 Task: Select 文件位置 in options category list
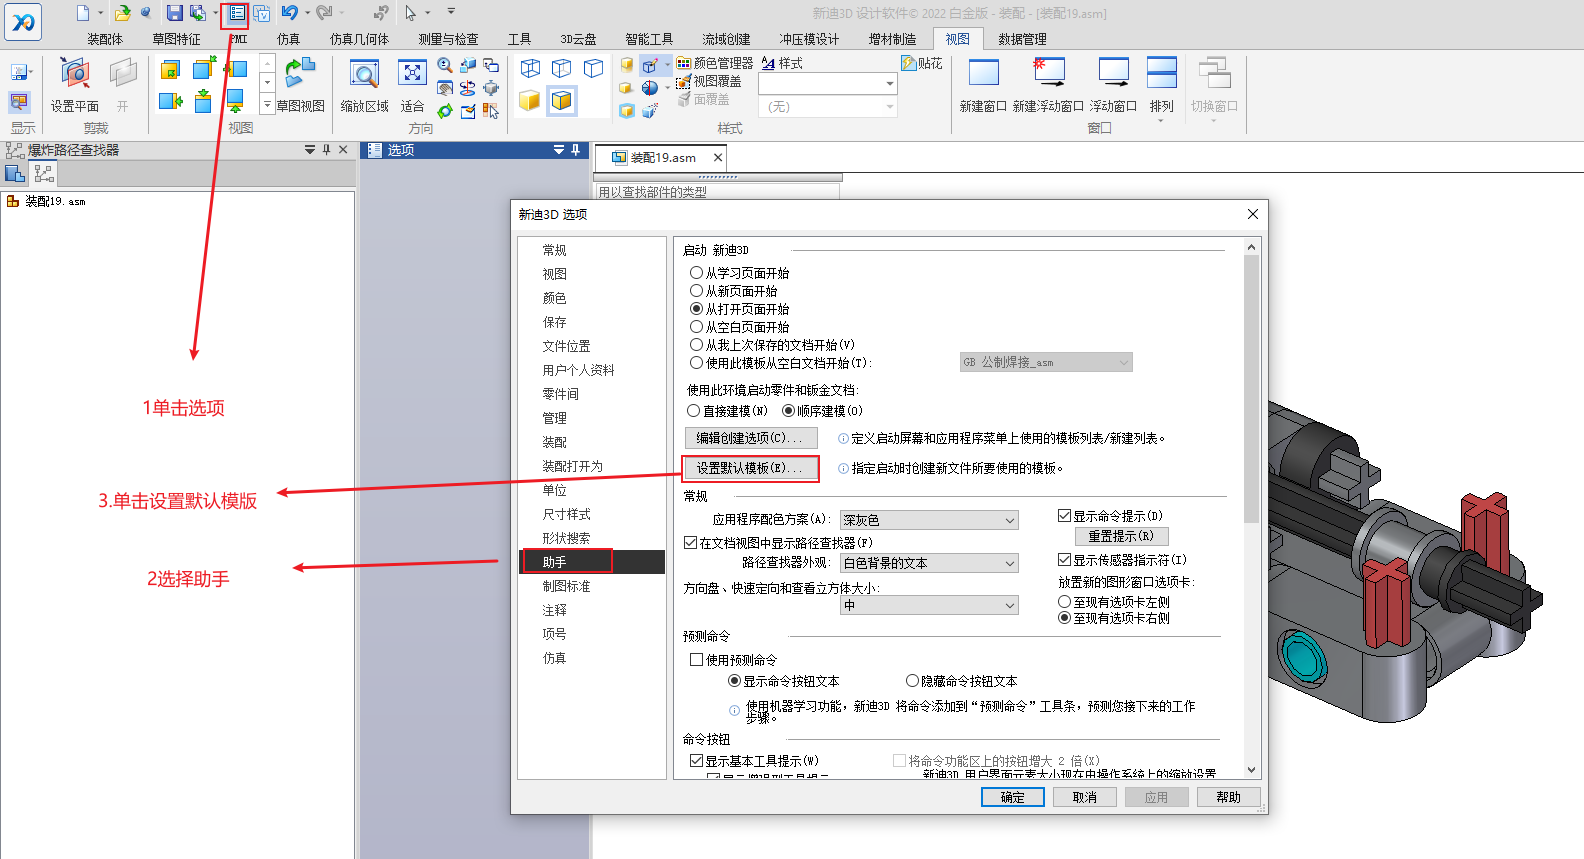pyautogui.click(x=592, y=346)
